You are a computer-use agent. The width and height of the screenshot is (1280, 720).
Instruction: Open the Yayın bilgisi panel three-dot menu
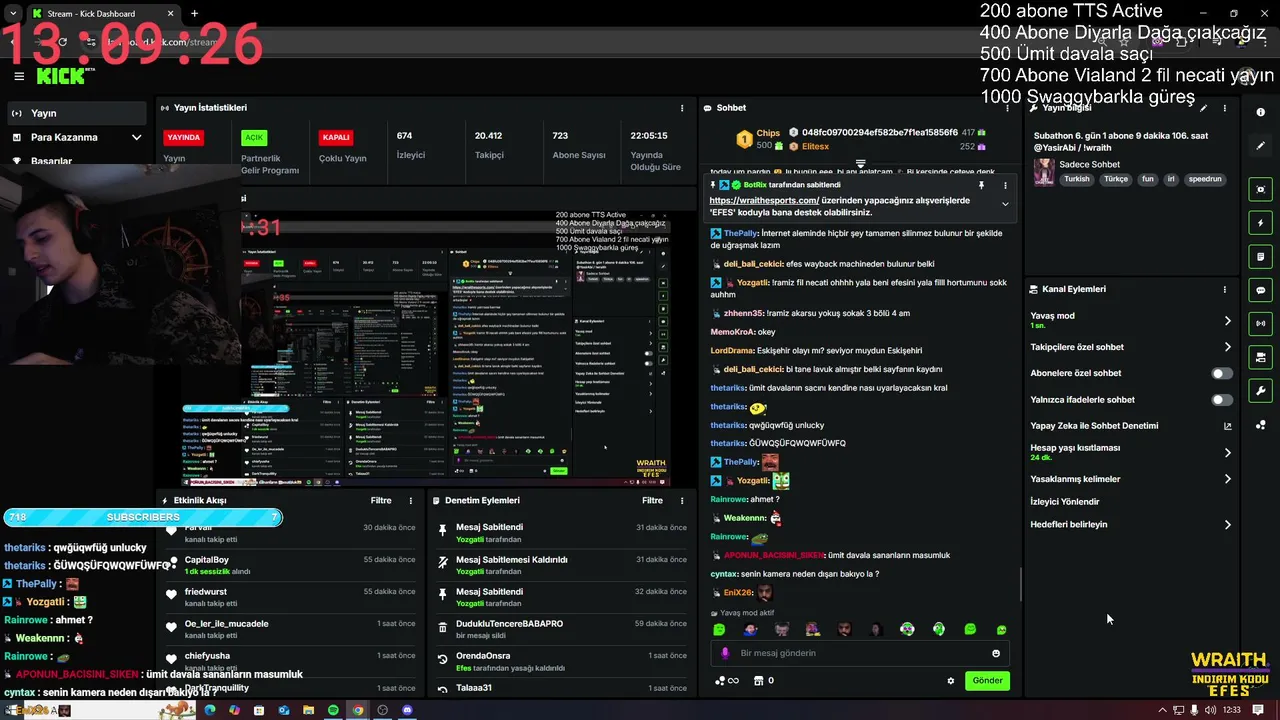coord(1224,108)
